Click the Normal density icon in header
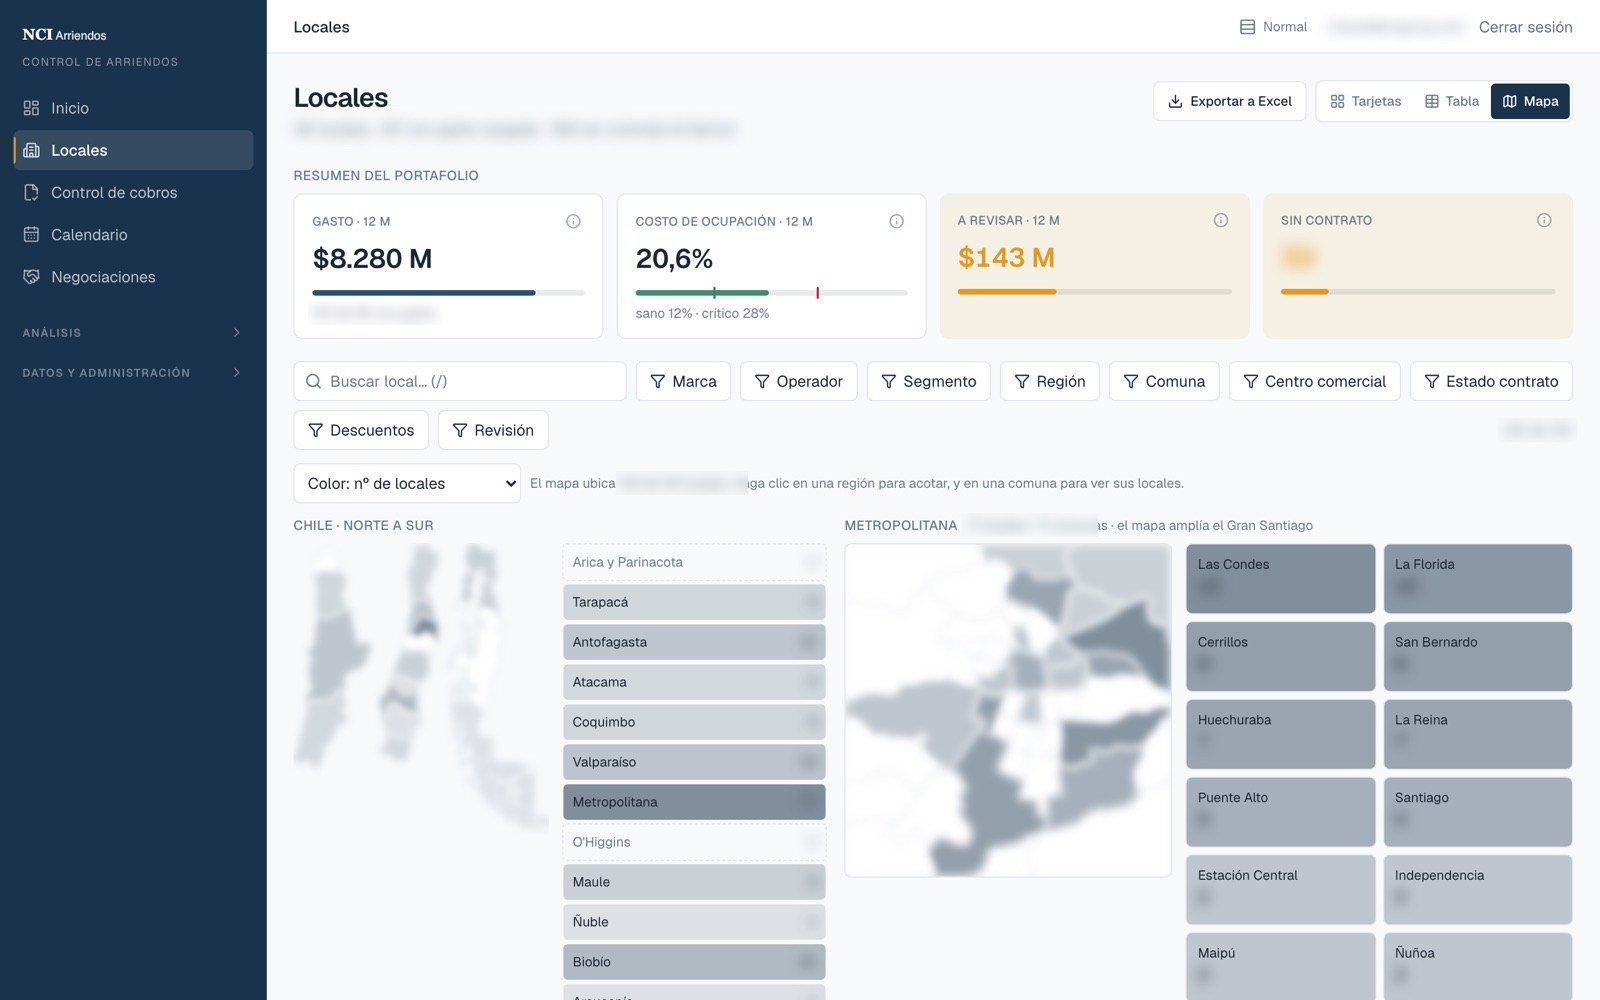 coord(1247,27)
